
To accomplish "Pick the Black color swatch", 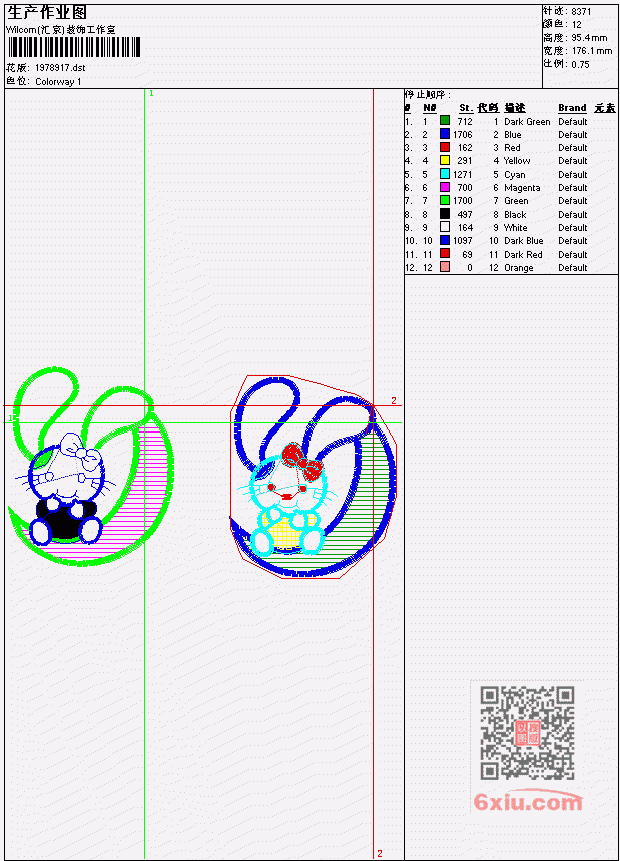I will tap(445, 214).
